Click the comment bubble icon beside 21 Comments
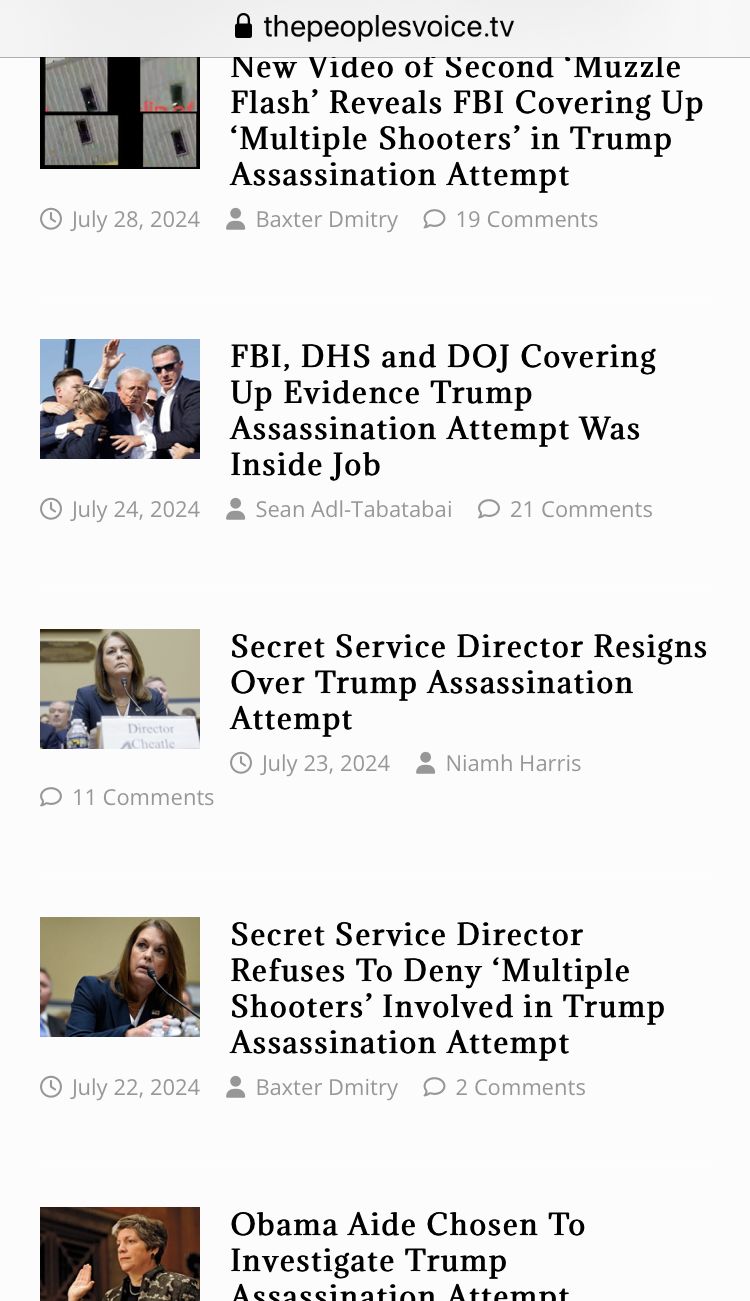 pos(488,509)
